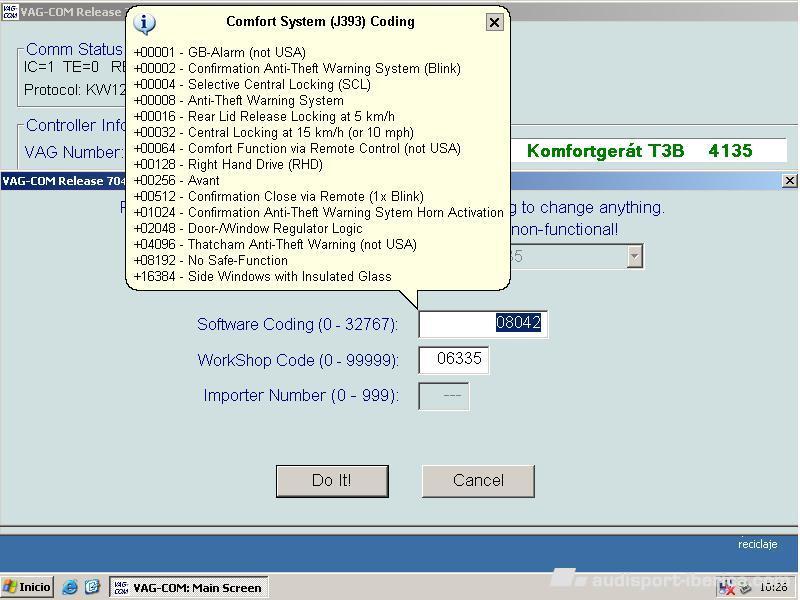Click the VAG-COM icon in the title bar
The width and height of the screenshot is (800, 600).
click(x=10, y=12)
